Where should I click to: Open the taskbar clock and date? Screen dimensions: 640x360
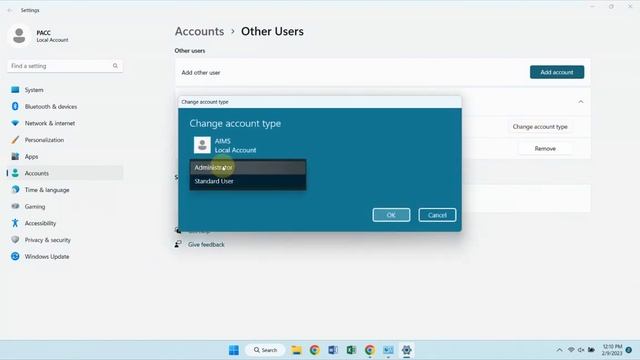click(612, 350)
